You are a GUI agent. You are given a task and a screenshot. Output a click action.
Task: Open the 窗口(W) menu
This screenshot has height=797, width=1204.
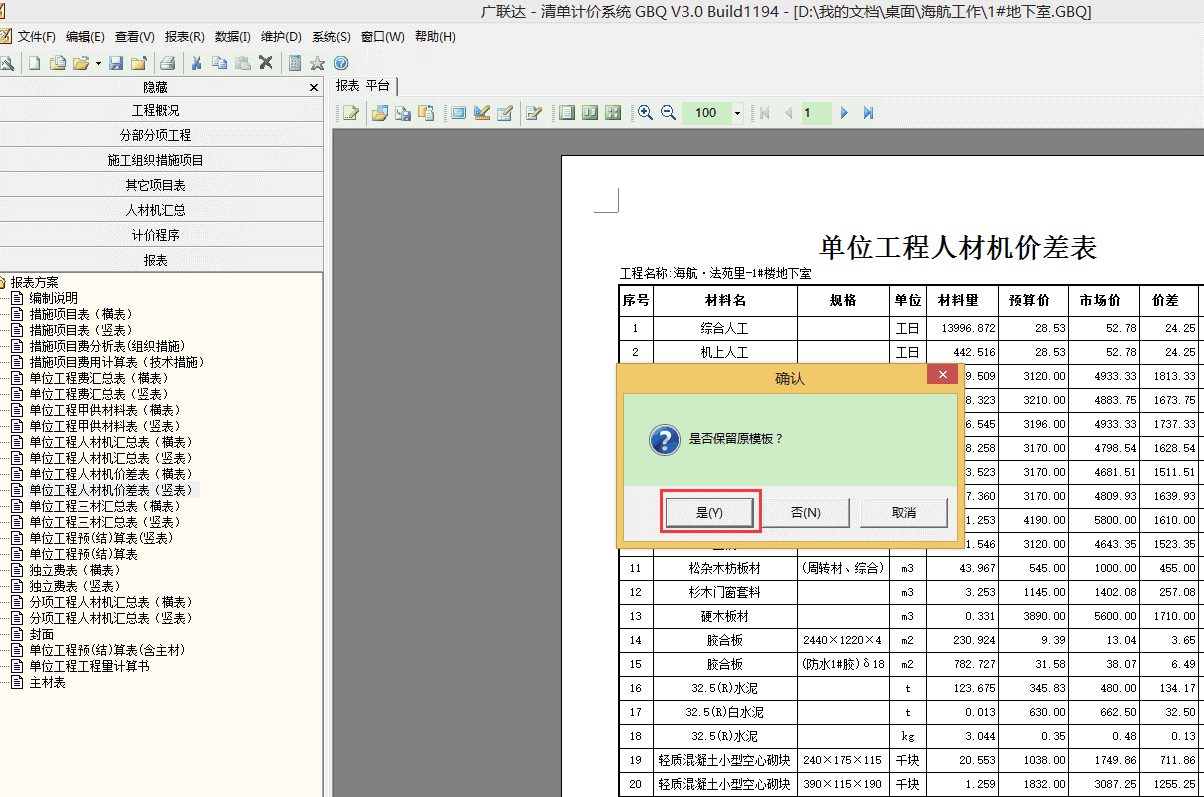383,37
